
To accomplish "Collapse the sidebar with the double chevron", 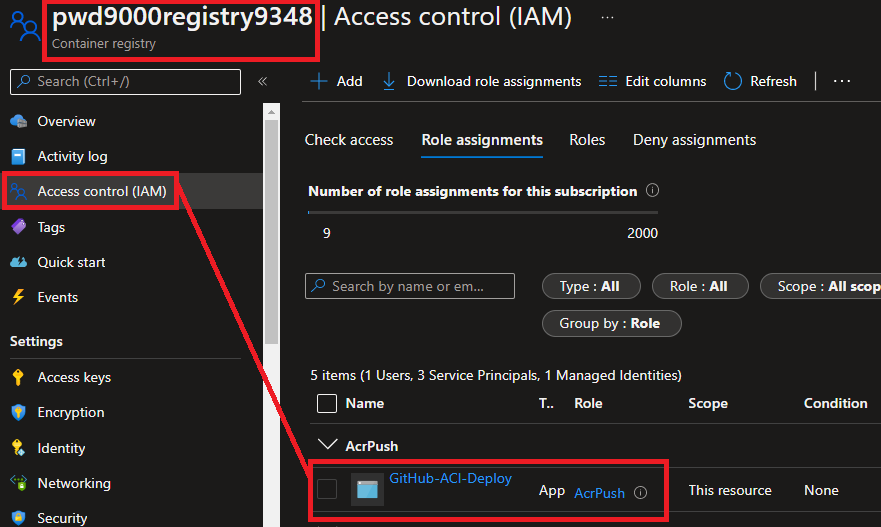I will 262,81.
